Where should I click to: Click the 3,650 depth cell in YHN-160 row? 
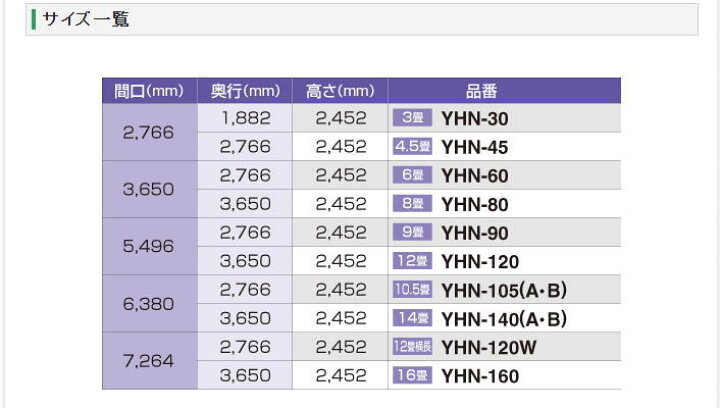pyautogui.click(x=245, y=375)
